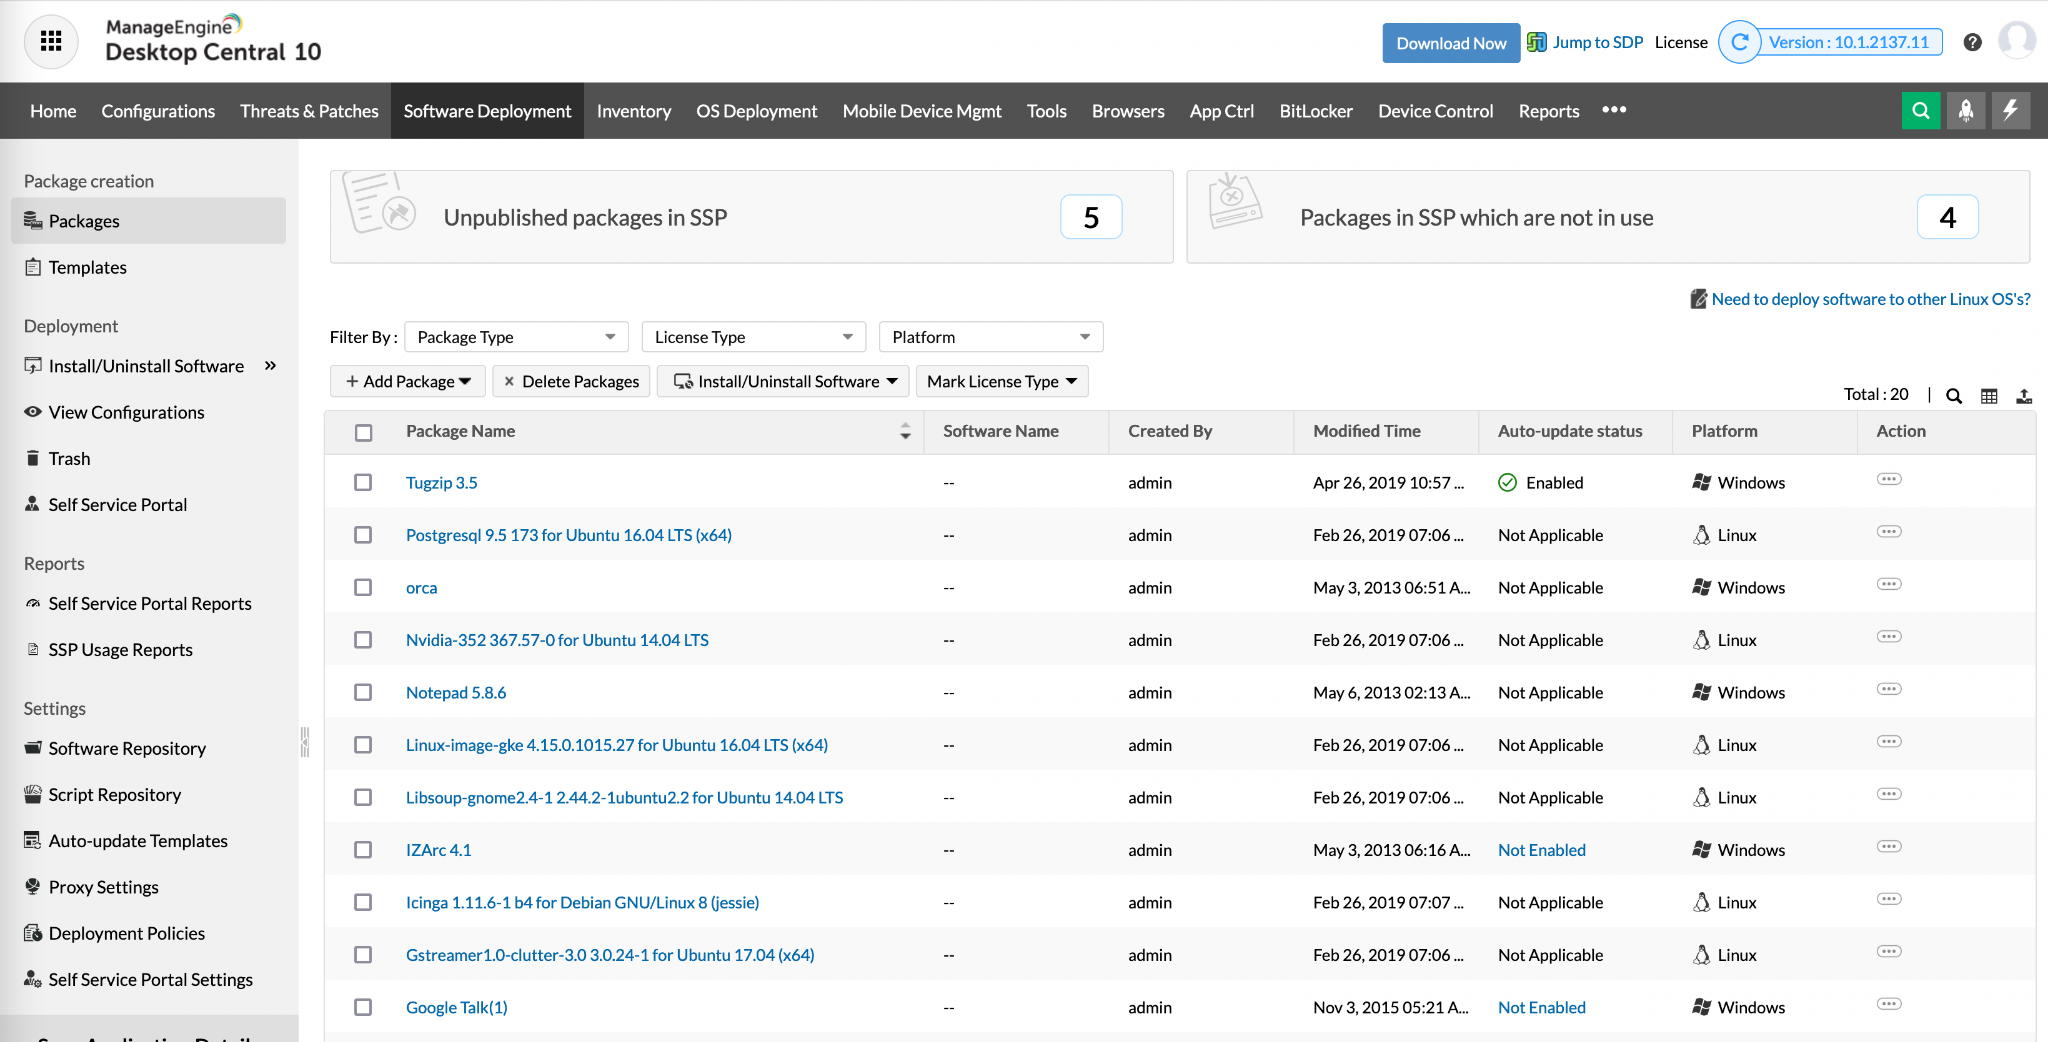This screenshot has width=2048, height=1042.
Task: Open the Platform filter dropdown
Action: coord(991,337)
